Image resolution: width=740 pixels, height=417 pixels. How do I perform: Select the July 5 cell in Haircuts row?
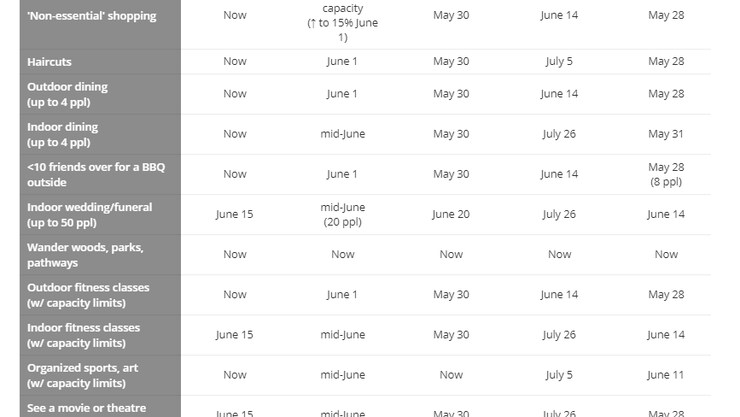tap(559, 62)
